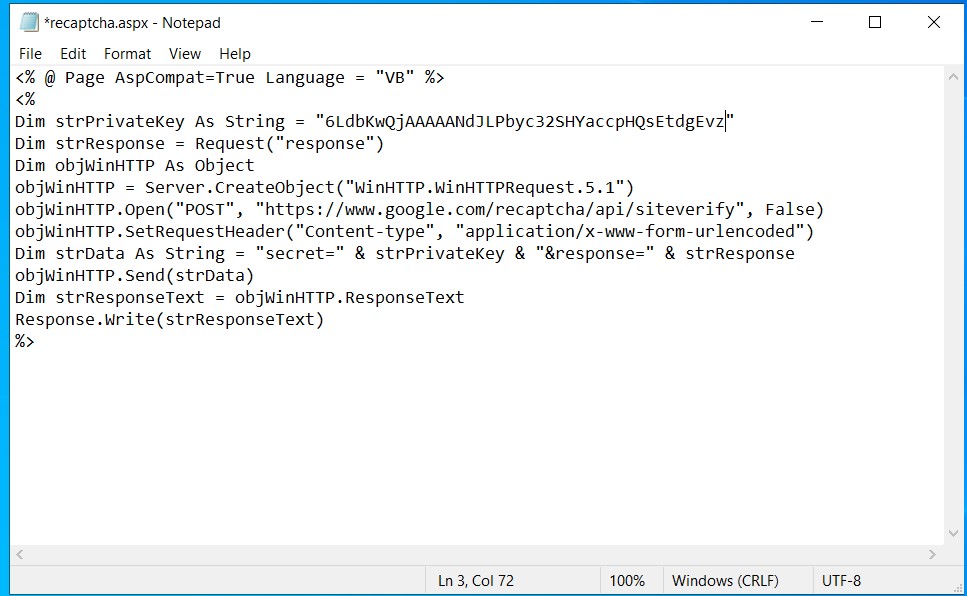Screen dimensions: 967x596
Task: Click the Notepad icon in title bar
Action: click(29, 22)
